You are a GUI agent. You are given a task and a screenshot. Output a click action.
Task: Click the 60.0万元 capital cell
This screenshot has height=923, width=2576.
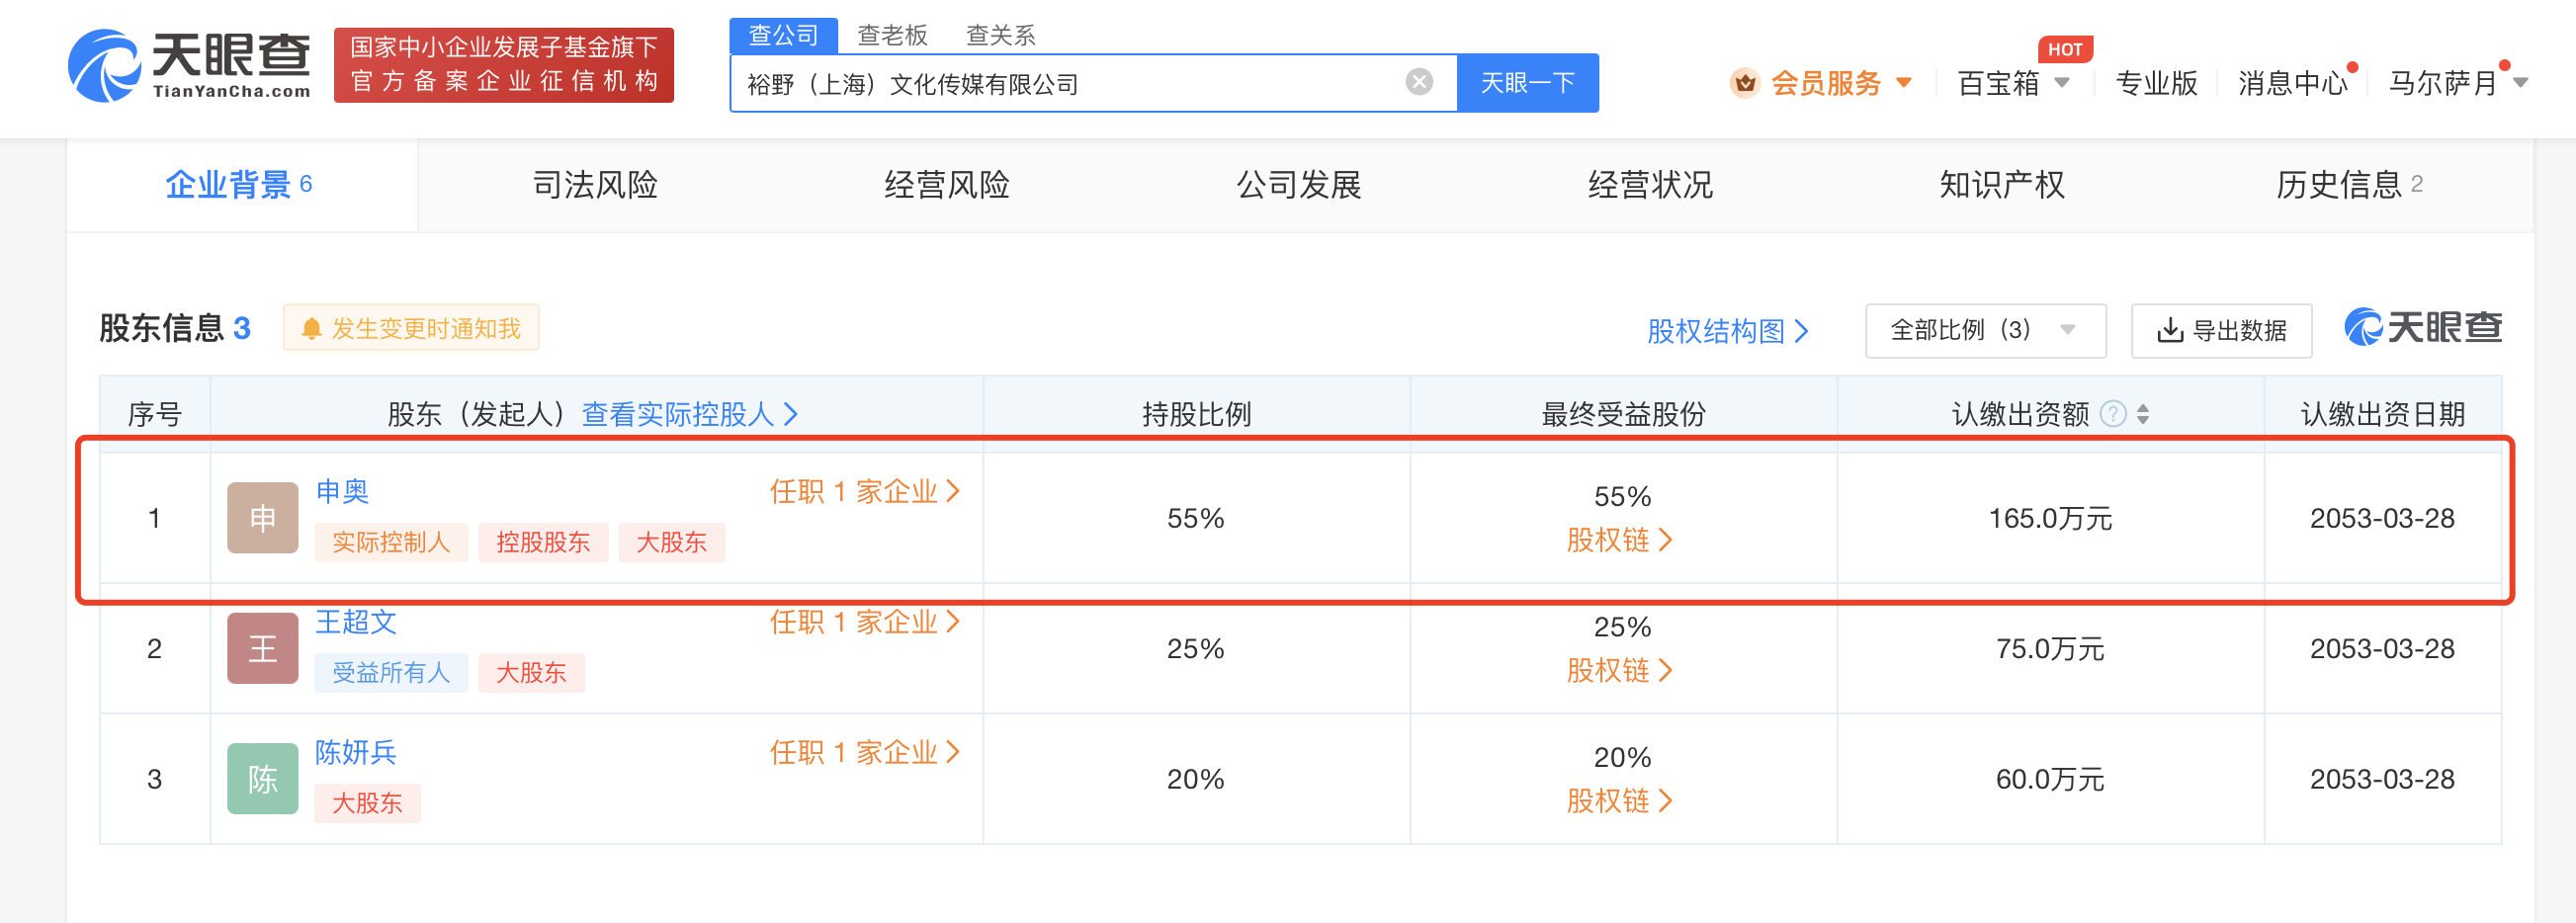(2050, 778)
